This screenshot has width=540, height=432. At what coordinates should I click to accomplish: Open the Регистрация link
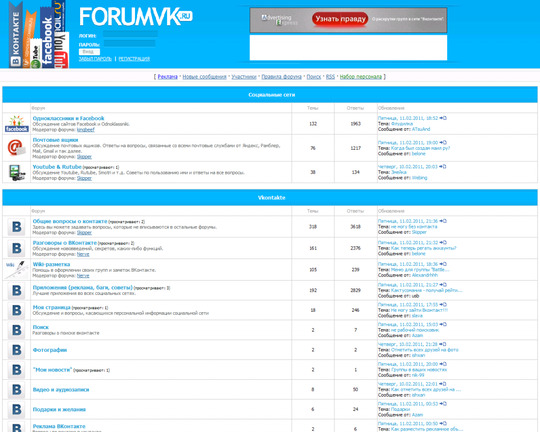click(x=134, y=59)
